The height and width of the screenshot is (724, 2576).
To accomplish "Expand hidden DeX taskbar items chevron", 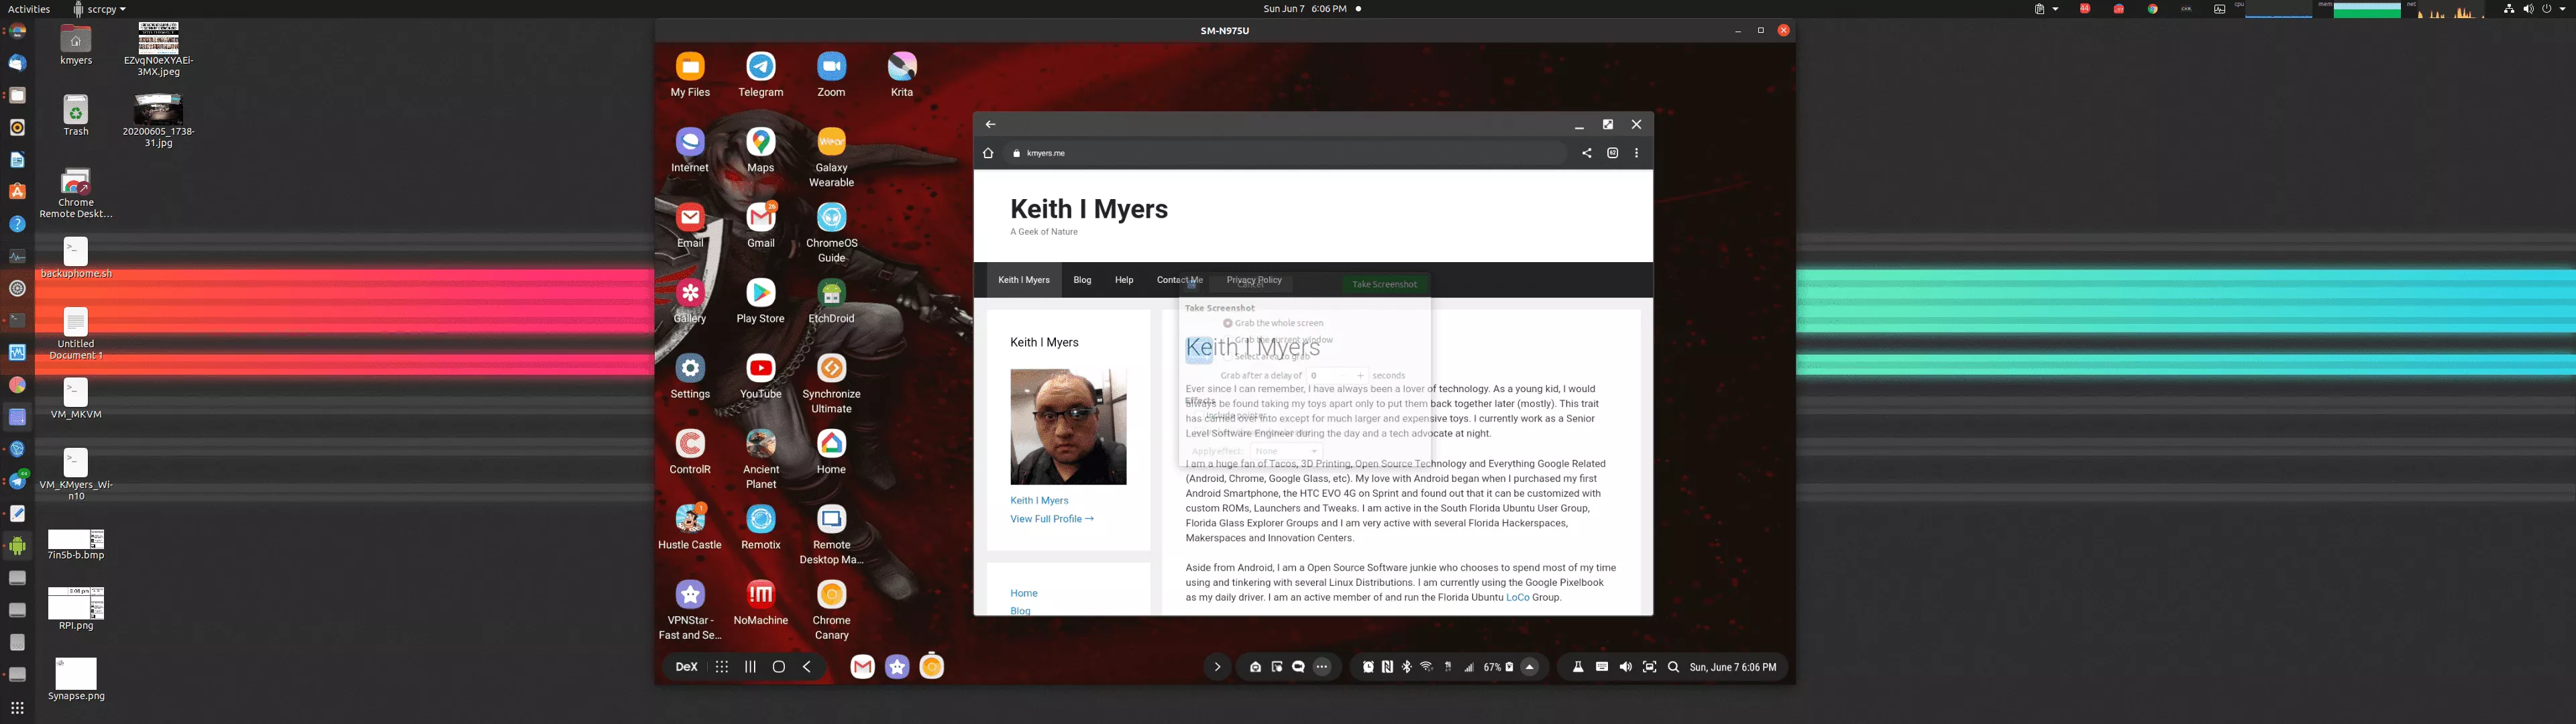I will click(x=1216, y=667).
